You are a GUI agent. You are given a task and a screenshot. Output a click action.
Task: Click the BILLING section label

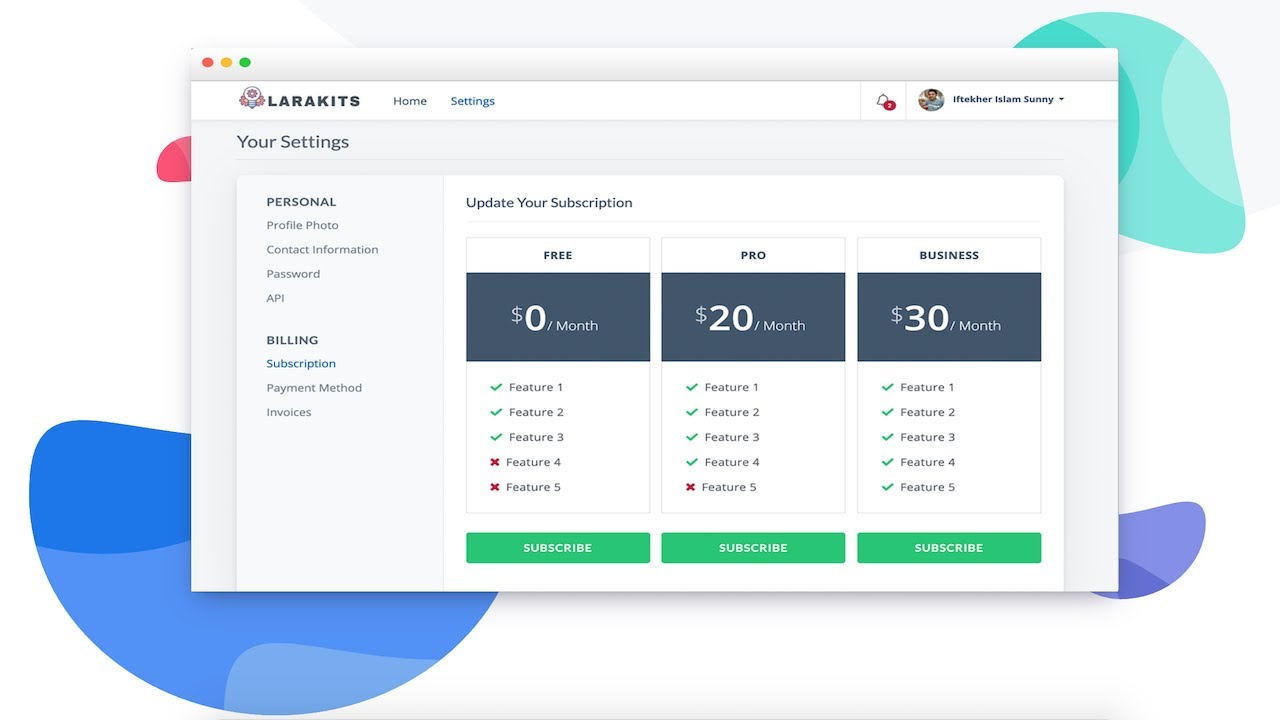click(292, 340)
